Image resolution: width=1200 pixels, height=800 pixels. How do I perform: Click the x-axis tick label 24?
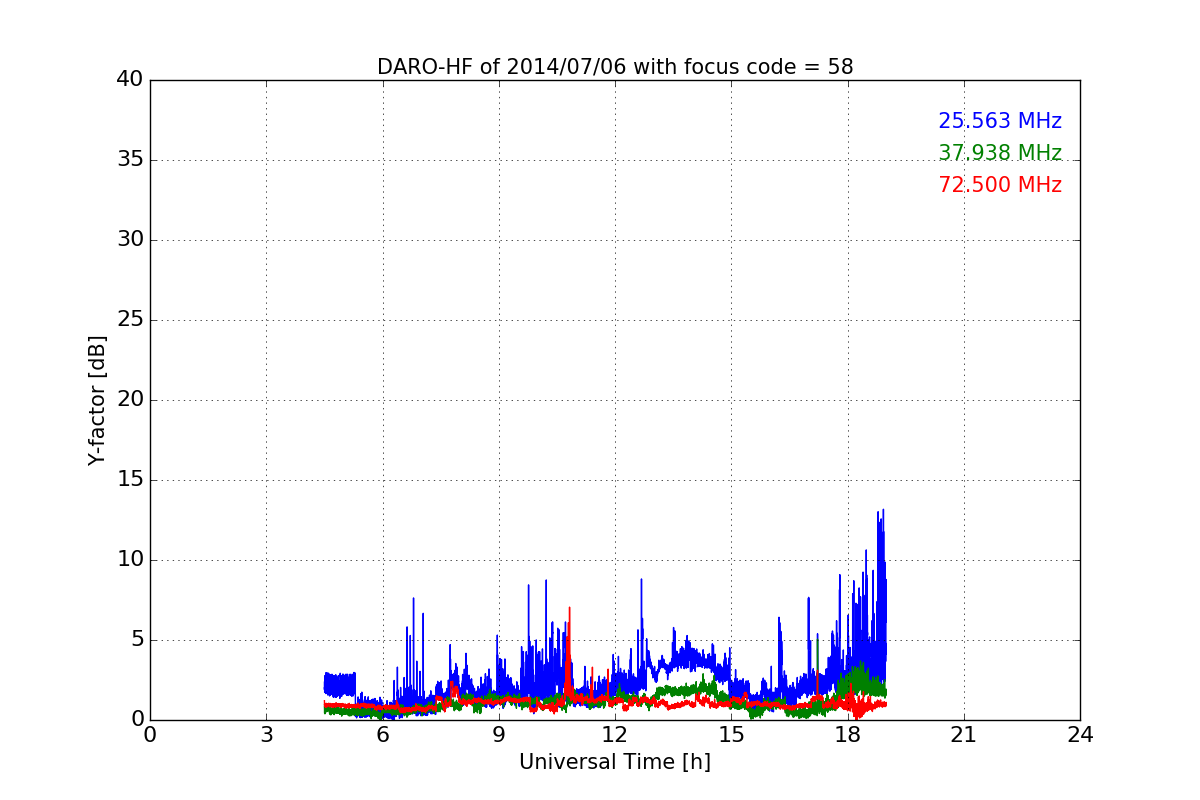pos(1080,734)
